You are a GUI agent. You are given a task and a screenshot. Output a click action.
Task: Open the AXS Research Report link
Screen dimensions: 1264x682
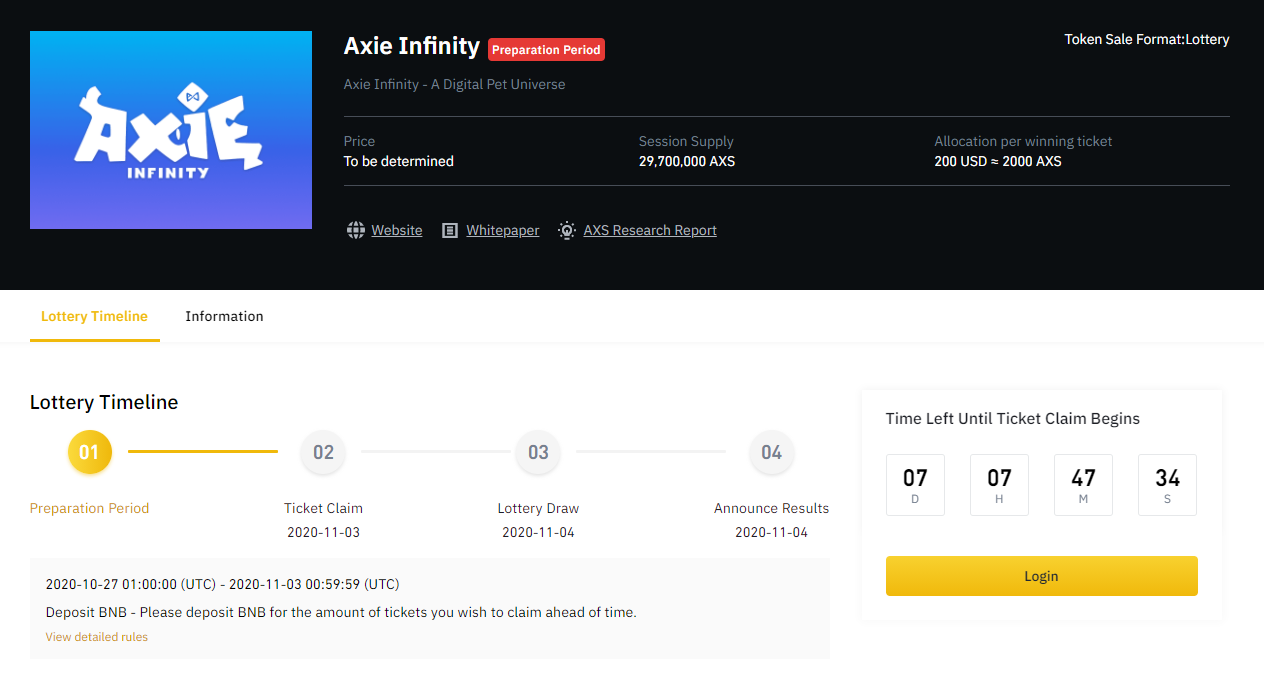point(650,230)
